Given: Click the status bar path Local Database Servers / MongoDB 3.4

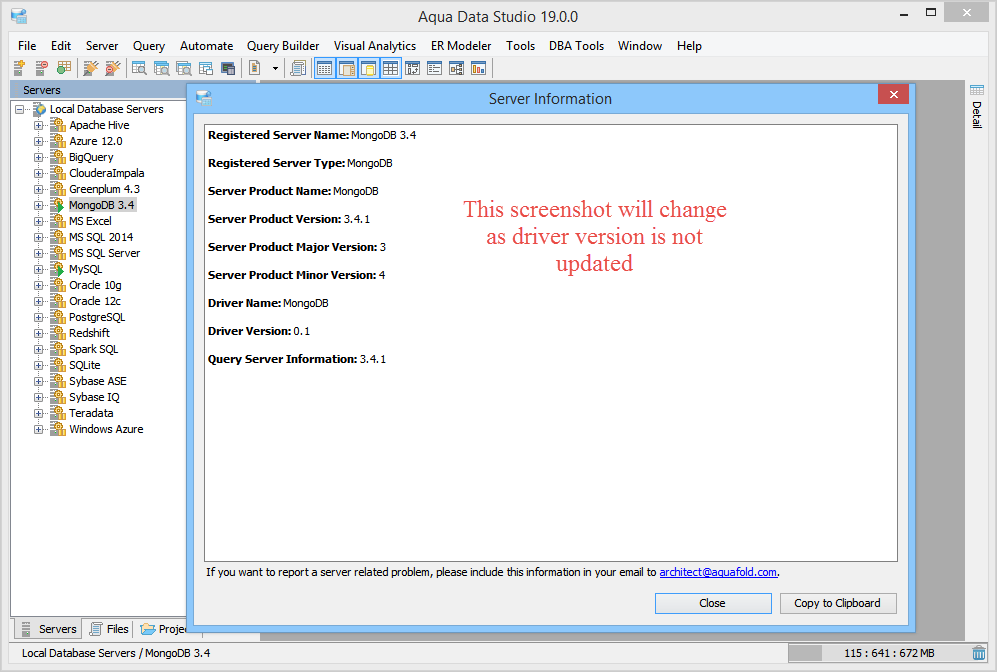Looking at the screenshot, I should point(116,653).
